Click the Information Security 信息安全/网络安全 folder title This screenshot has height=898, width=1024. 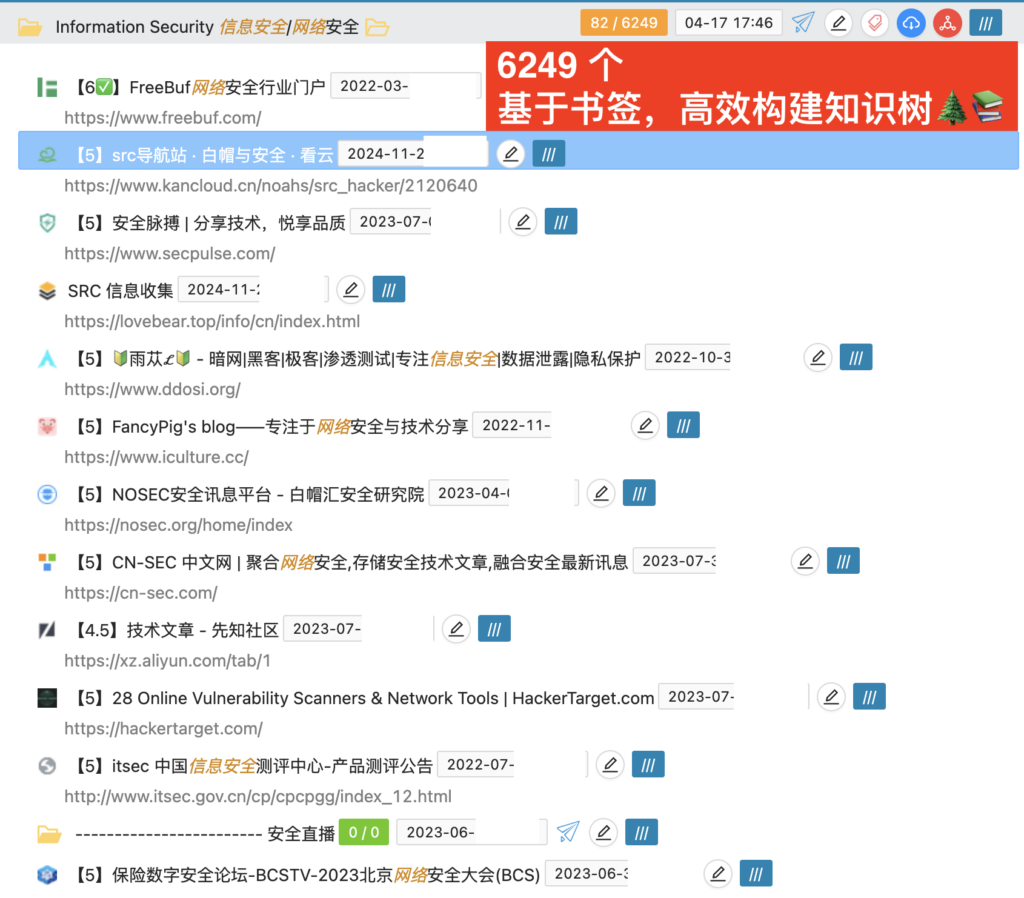coord(207,27)
